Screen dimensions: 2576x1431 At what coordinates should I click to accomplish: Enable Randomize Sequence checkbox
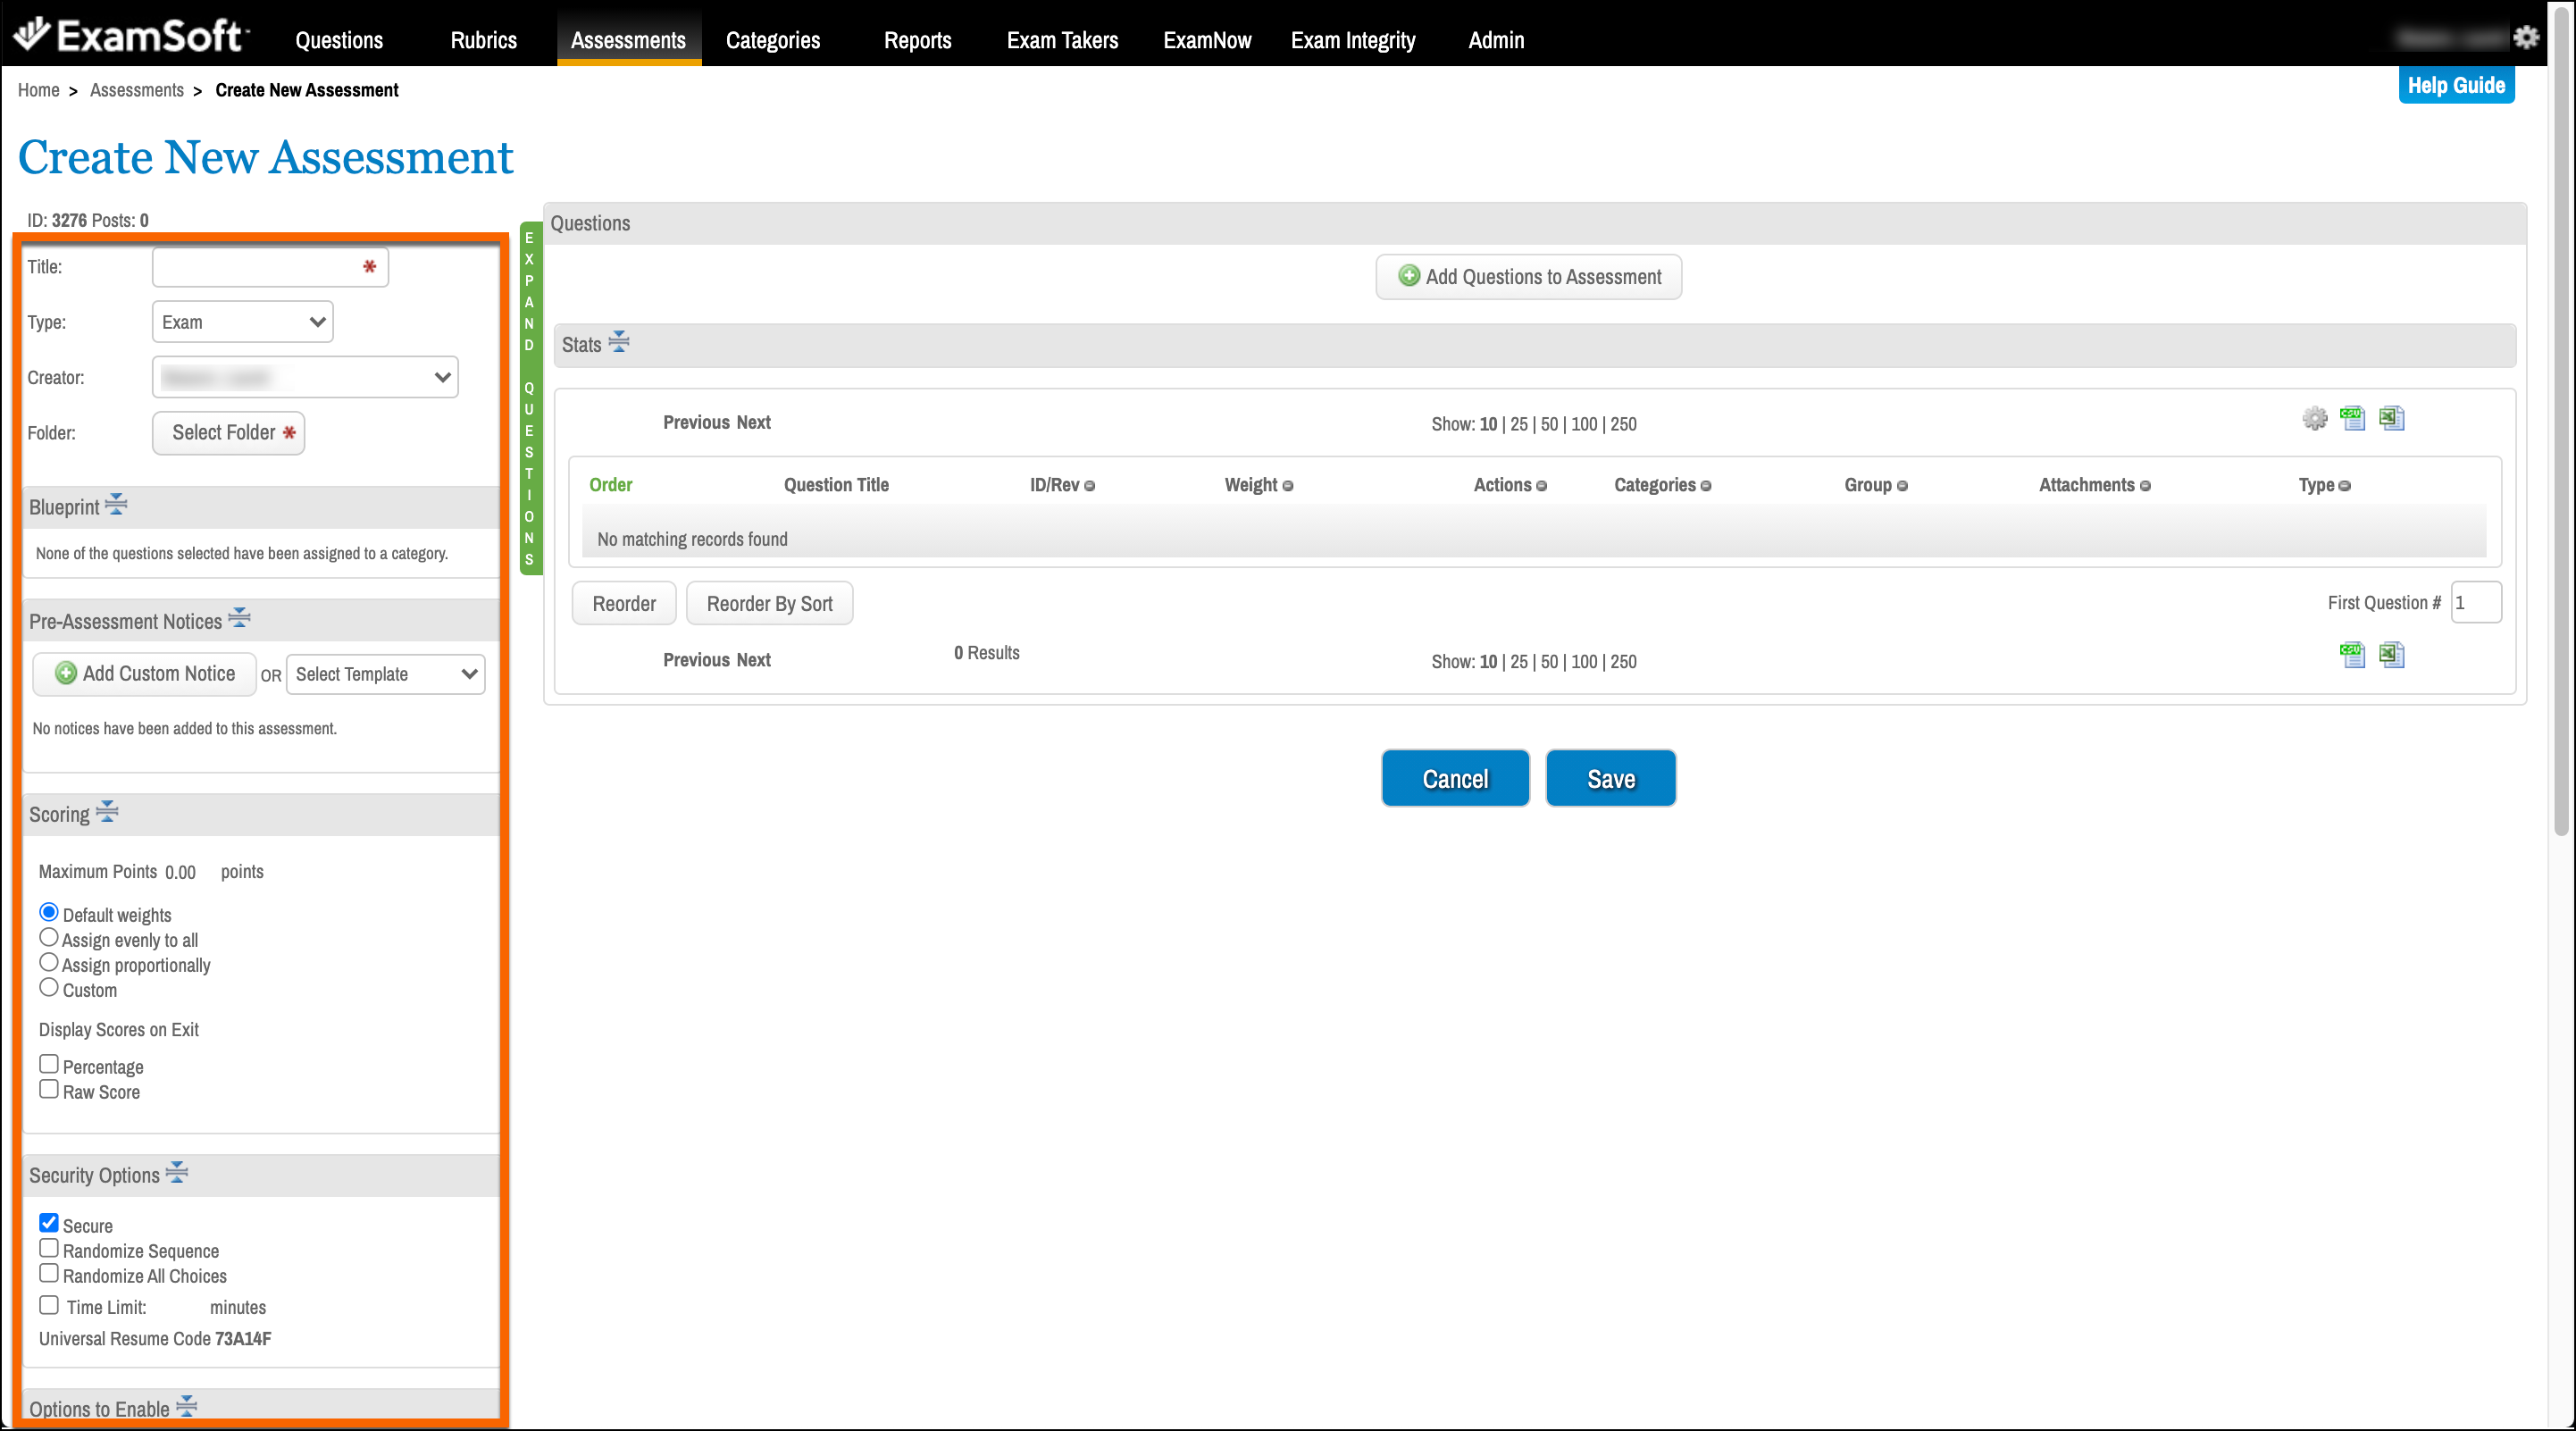point(49,1248)
